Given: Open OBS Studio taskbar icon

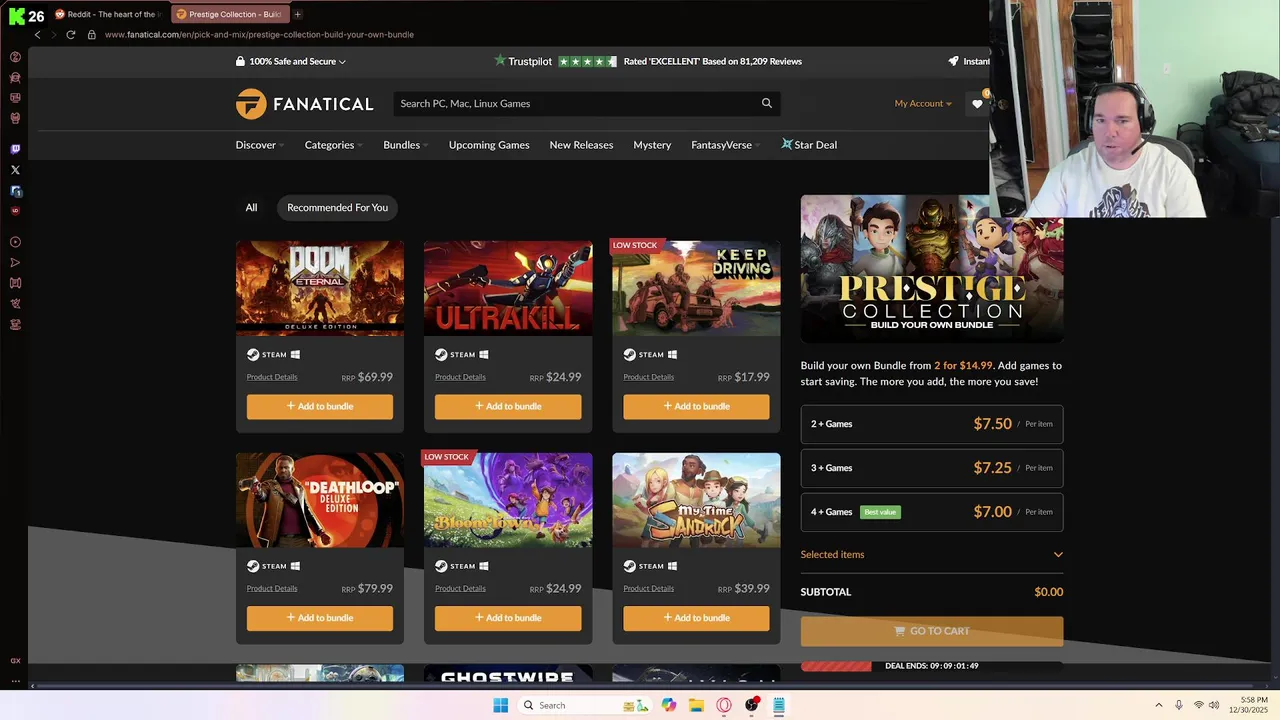Looking at the screenshot, I should tap(751, 705).
